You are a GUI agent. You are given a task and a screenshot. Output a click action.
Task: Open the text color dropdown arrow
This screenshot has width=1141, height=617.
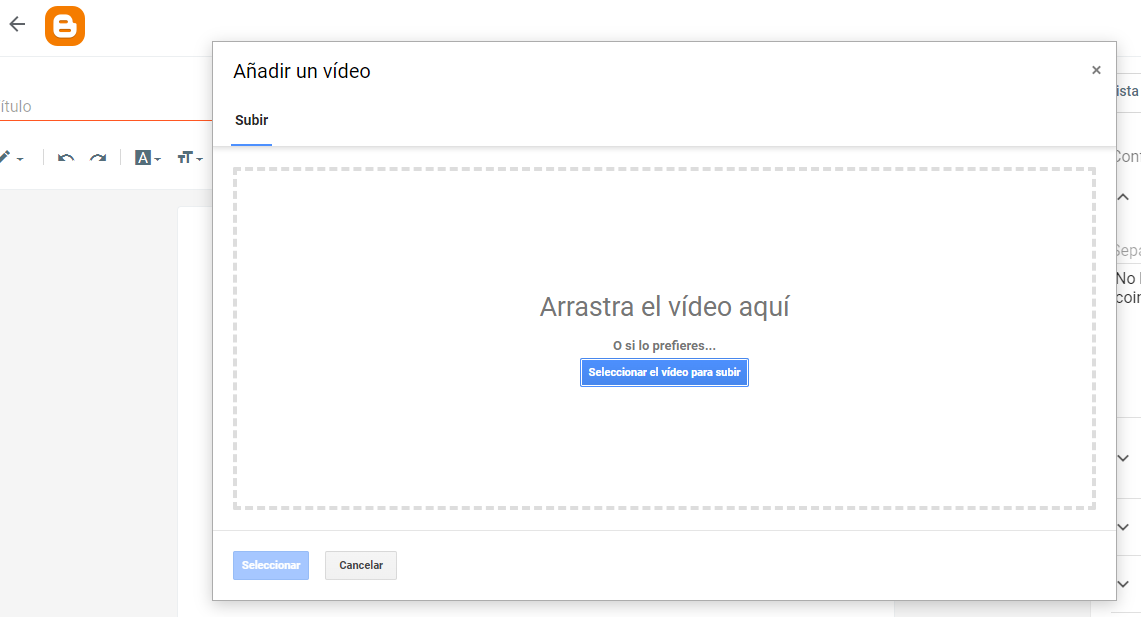point(156,160)
